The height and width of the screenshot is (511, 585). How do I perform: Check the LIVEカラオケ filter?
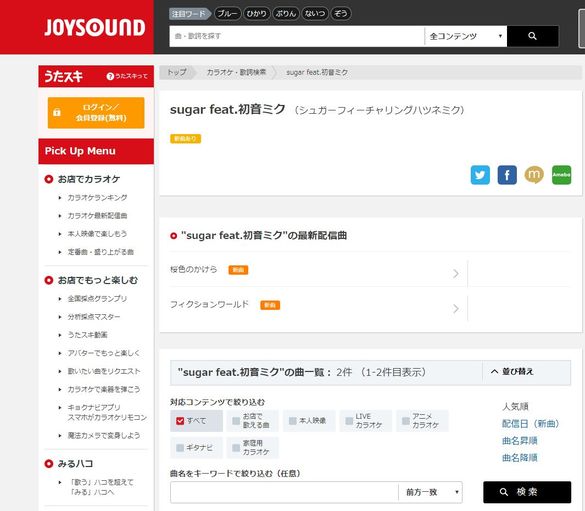click(x=349, y=421)
